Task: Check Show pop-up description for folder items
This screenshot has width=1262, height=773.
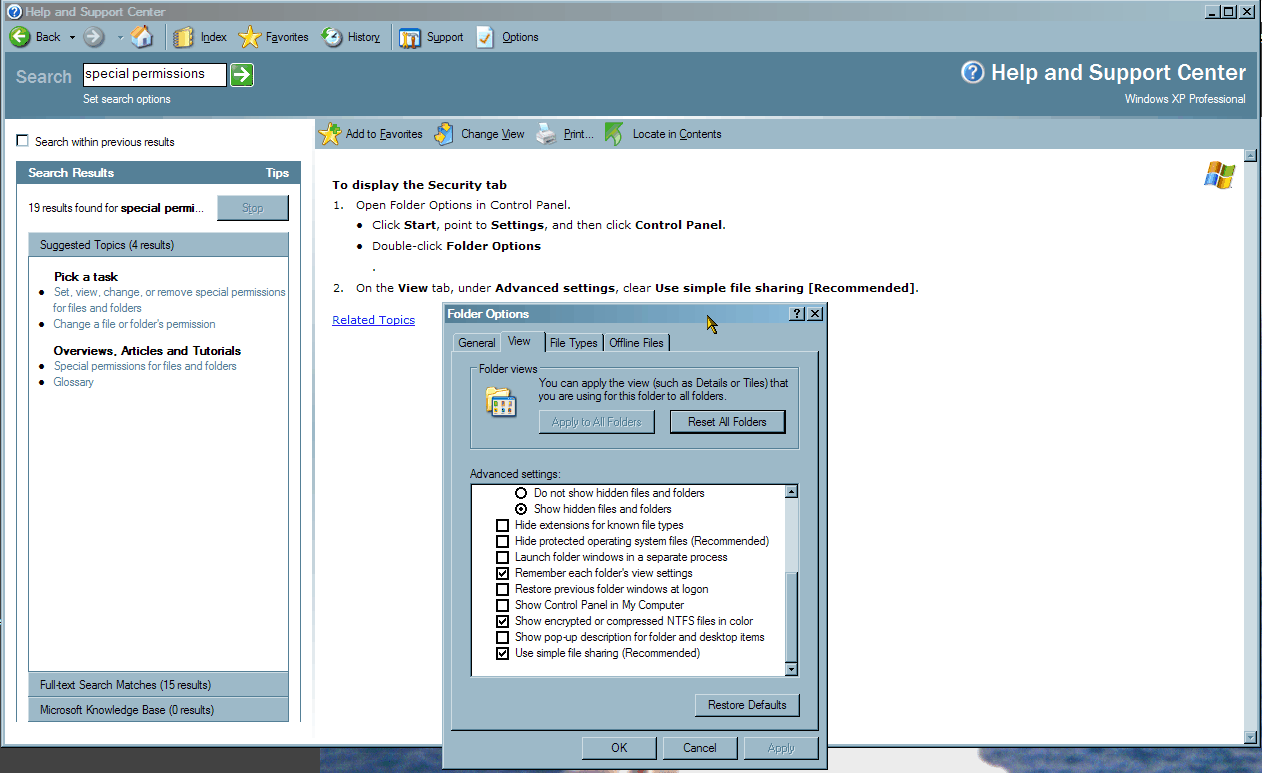Action: (x=502, y=637)
